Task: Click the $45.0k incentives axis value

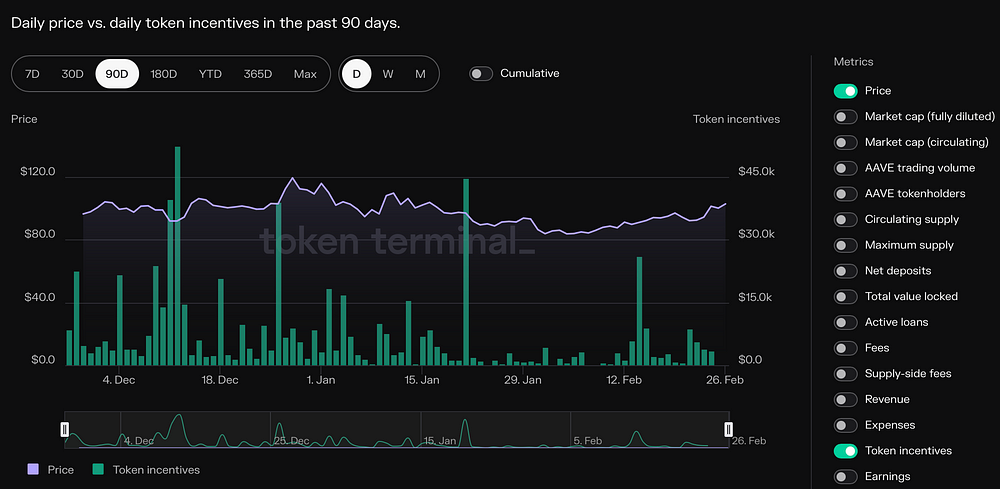Action: pyautogui.click(x=756, y=172)
